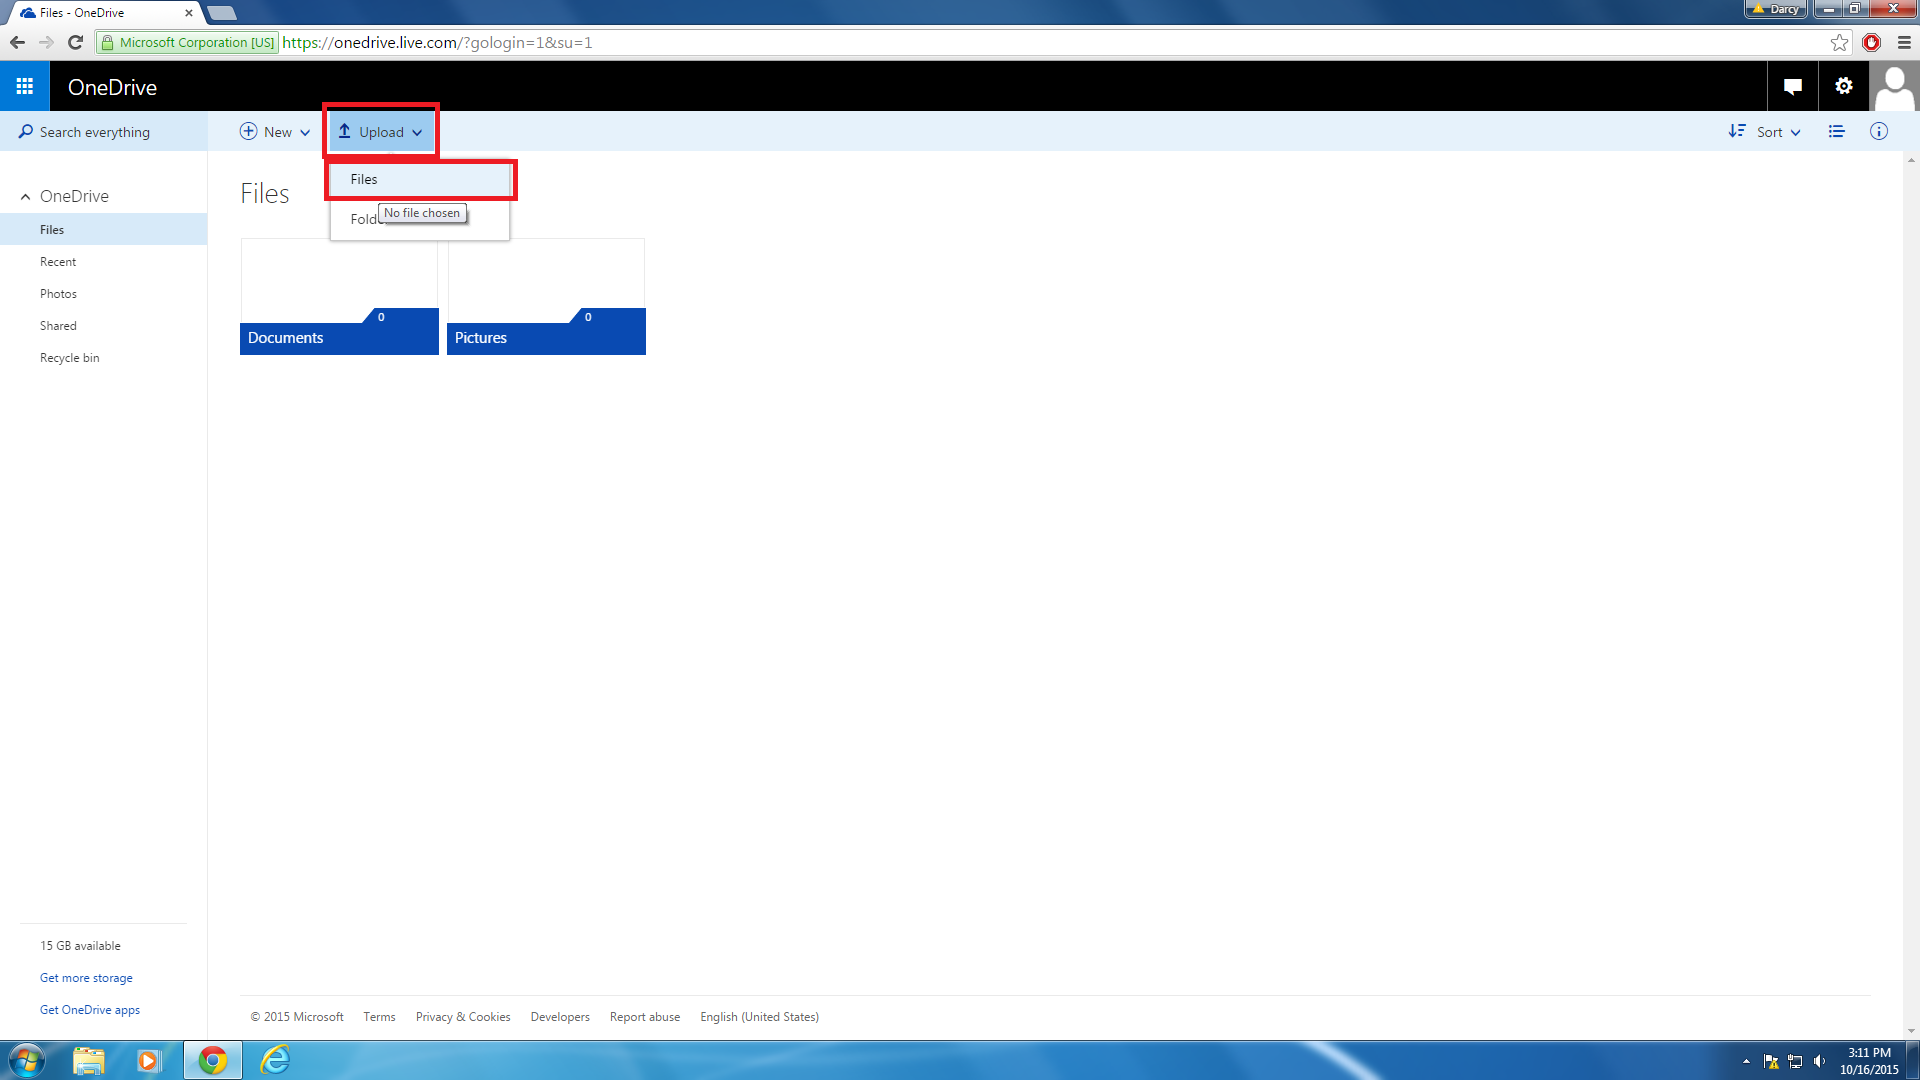Open Developers footer link
Viewport: 1920px width, 1080px height.
(x=560, y=1017)
